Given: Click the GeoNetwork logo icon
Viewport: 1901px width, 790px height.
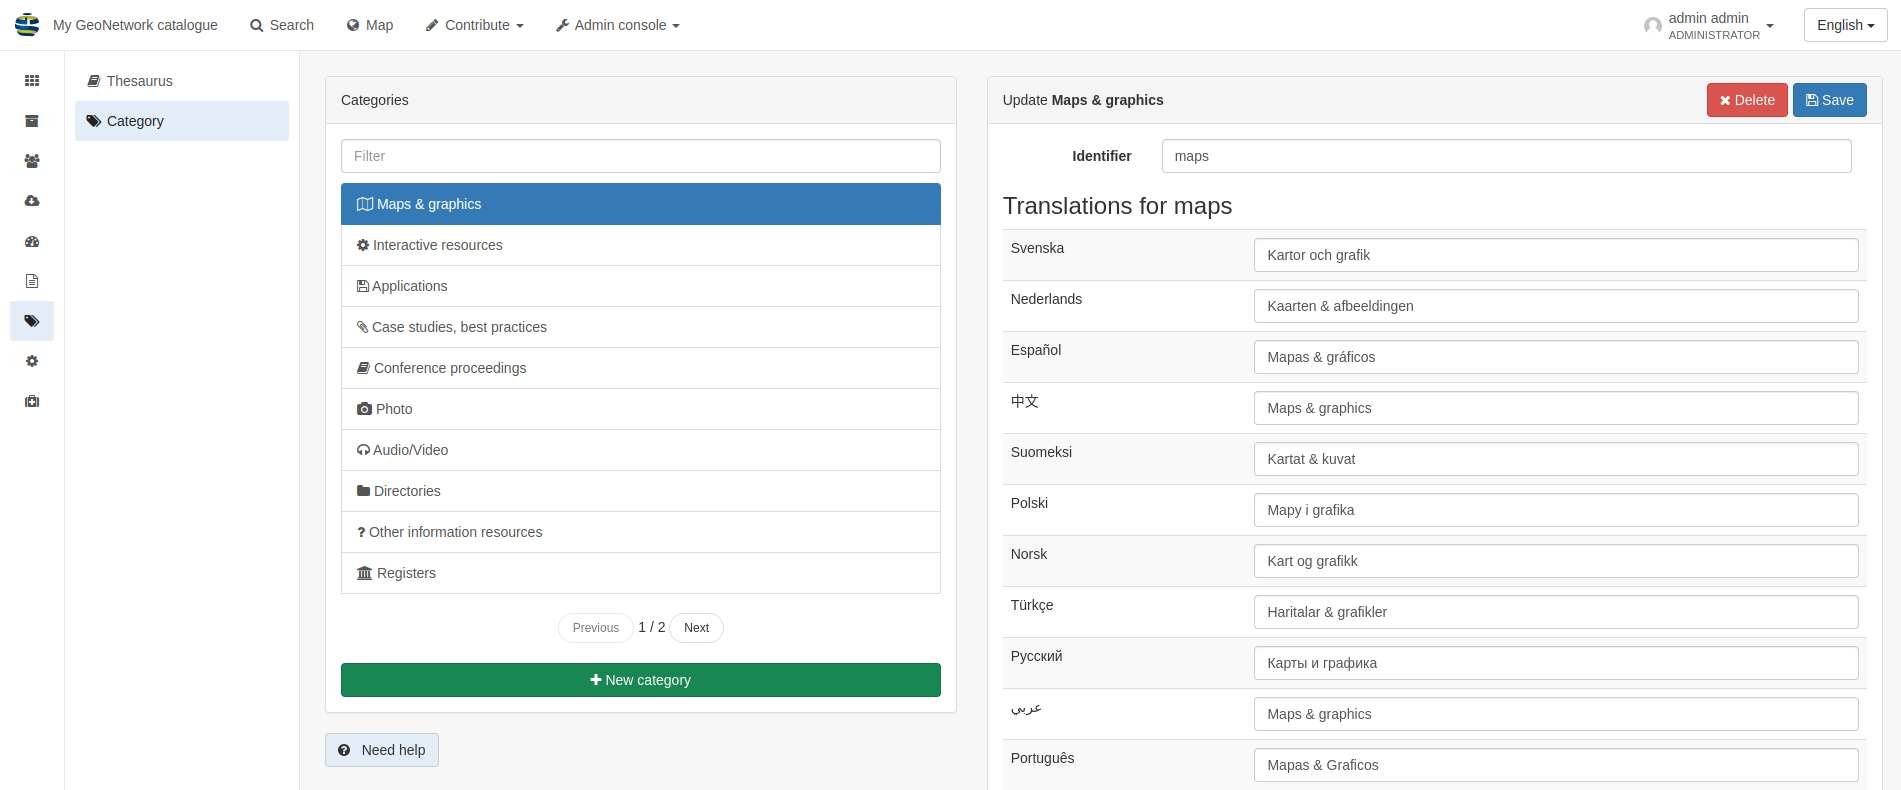Looking at the screenshot, I should coord(27,25).
